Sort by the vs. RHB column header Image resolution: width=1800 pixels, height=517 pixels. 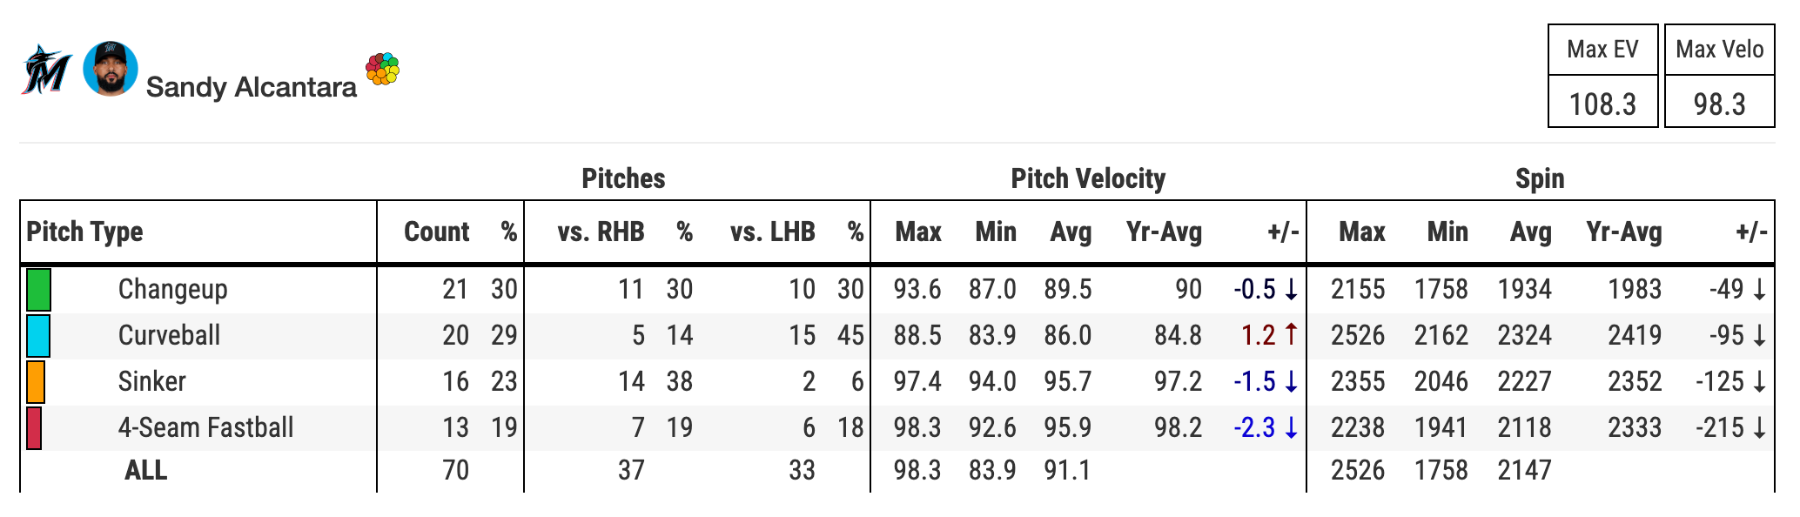coord(600,232)
